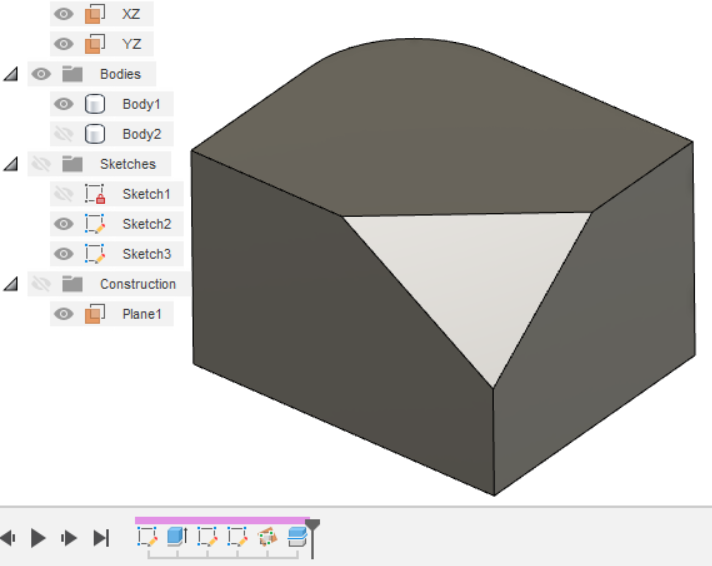
Task: Select Plane1 in the browser tree
Action: (x=142, y=314)
